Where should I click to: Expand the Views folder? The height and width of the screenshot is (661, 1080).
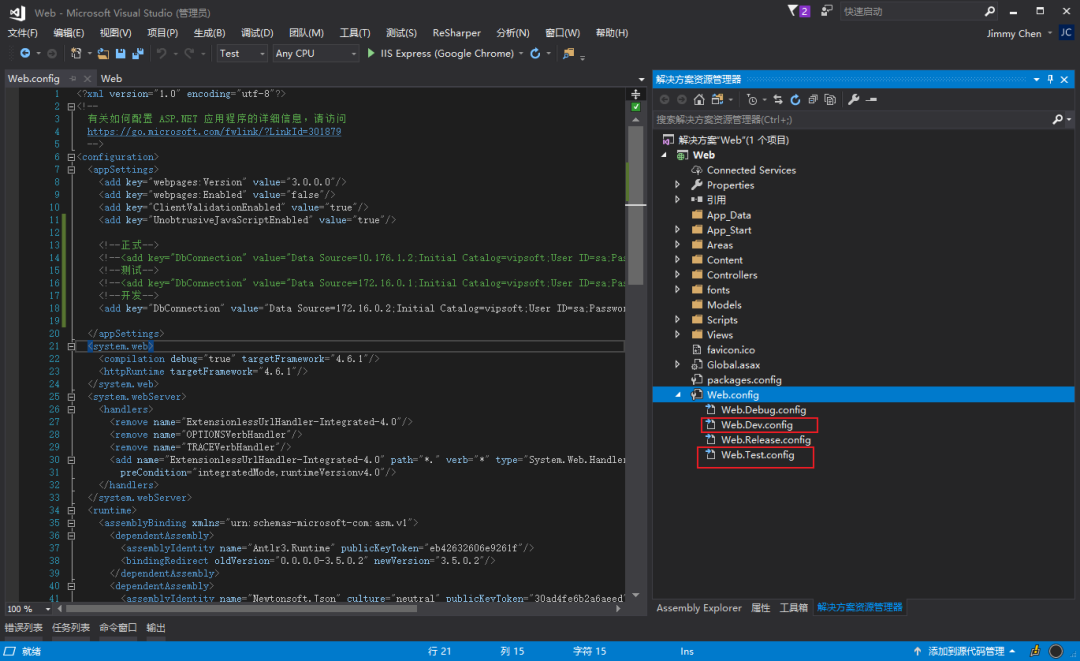(677, 335)
